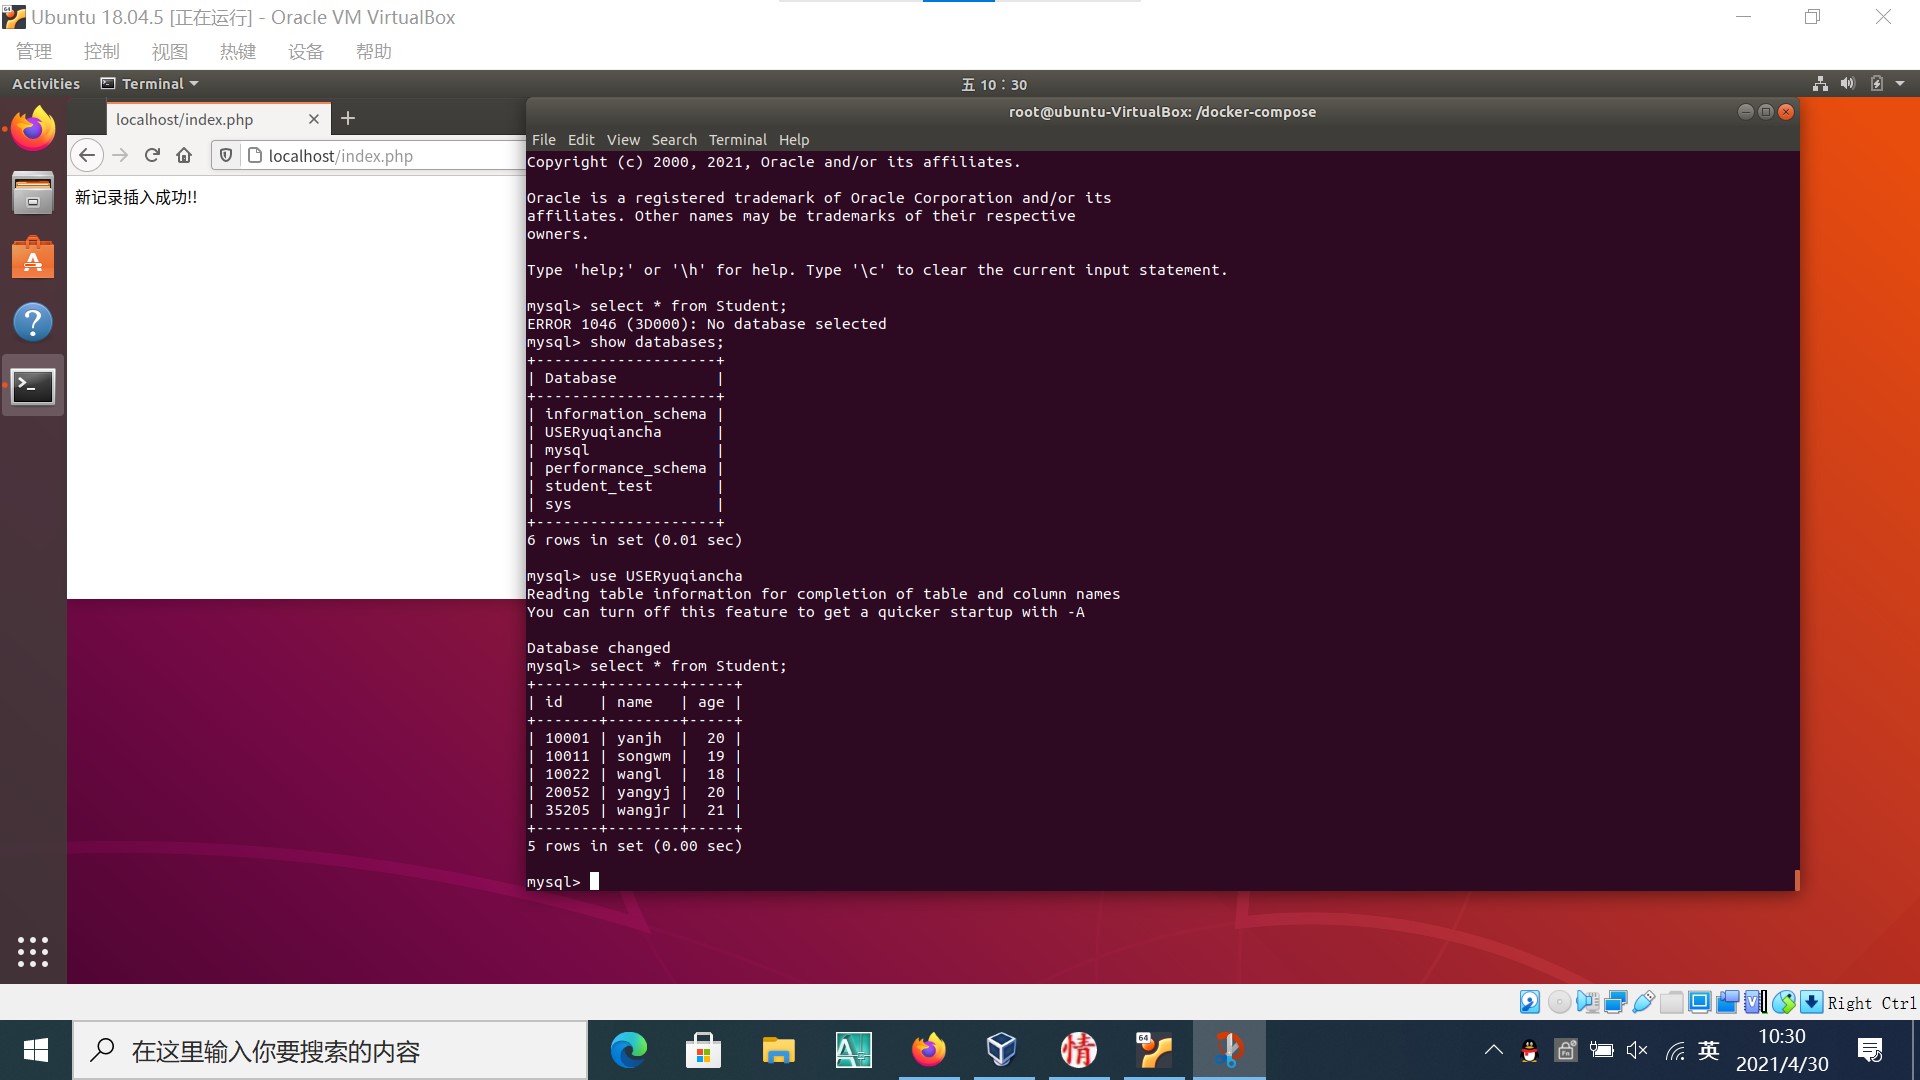Open the tracking protection shield icon

pos(226,155)
